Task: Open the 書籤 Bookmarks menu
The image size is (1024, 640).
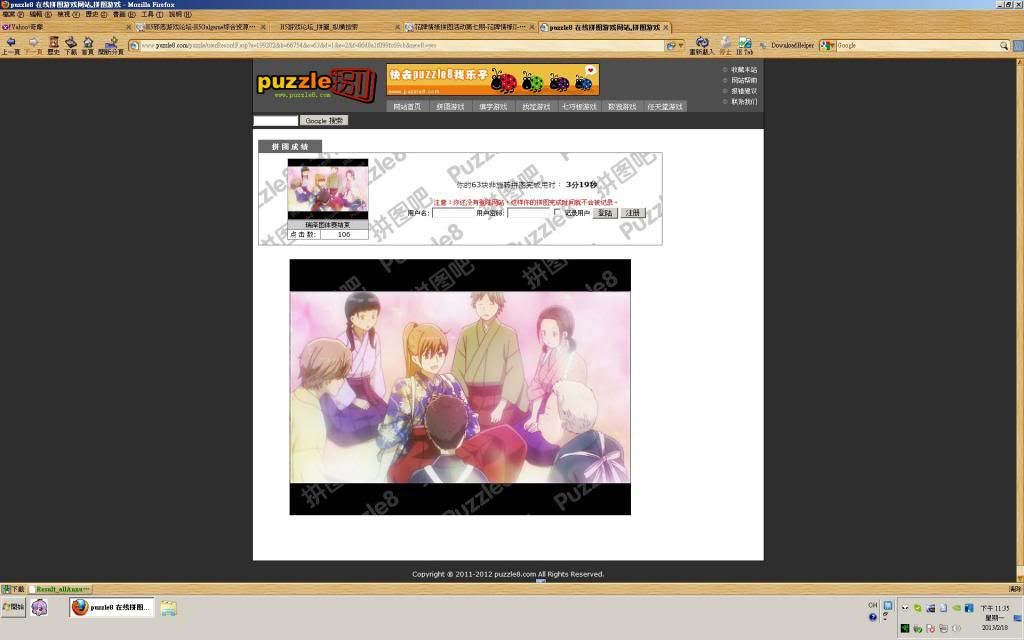Action: (124, 14)
